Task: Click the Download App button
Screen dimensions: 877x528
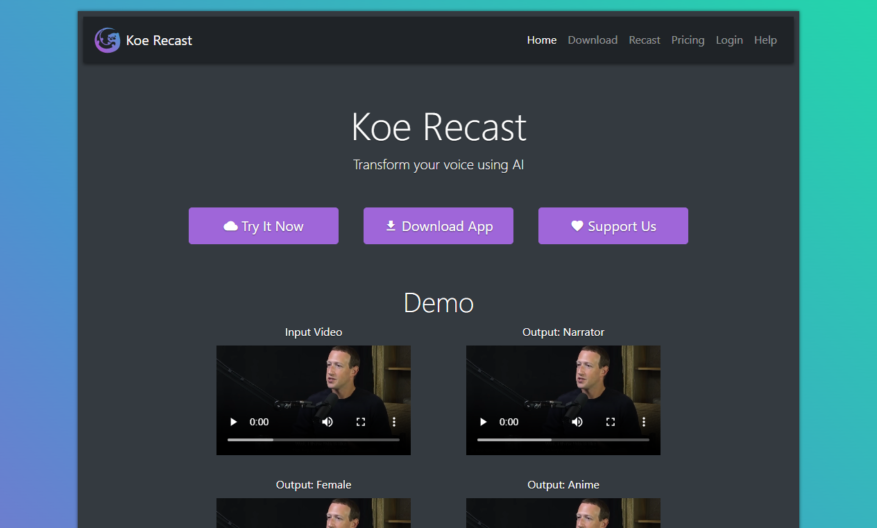Action: (438, 226)
